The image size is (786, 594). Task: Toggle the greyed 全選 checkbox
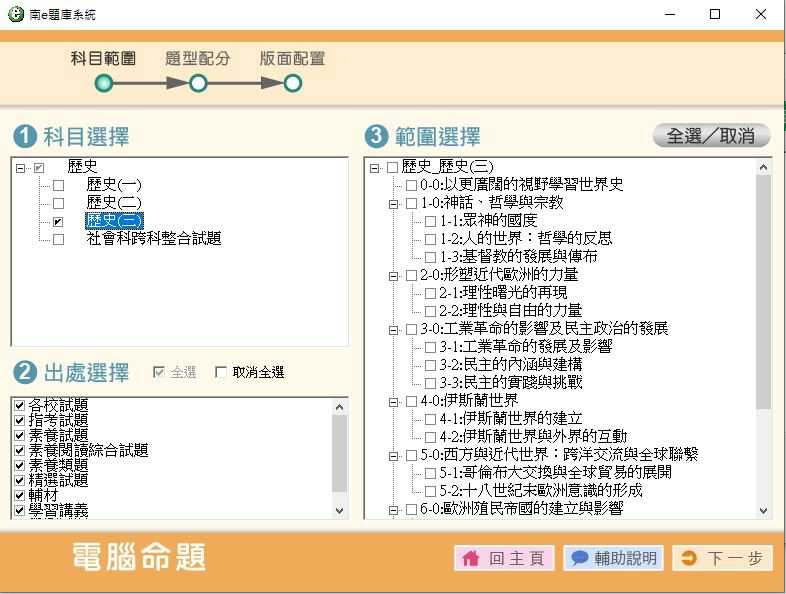pyautogui.click(x=159, y=372)
